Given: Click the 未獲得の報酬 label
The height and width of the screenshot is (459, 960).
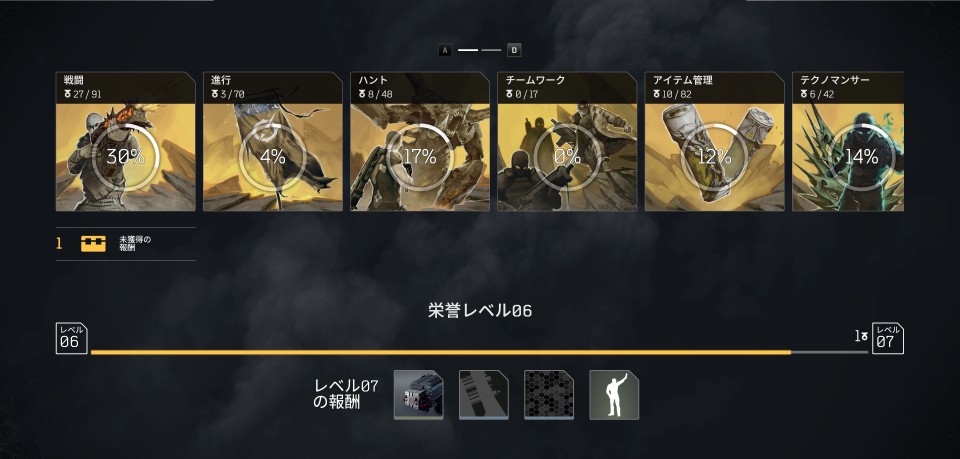Looking at the screenshot, I should [135, 244].
